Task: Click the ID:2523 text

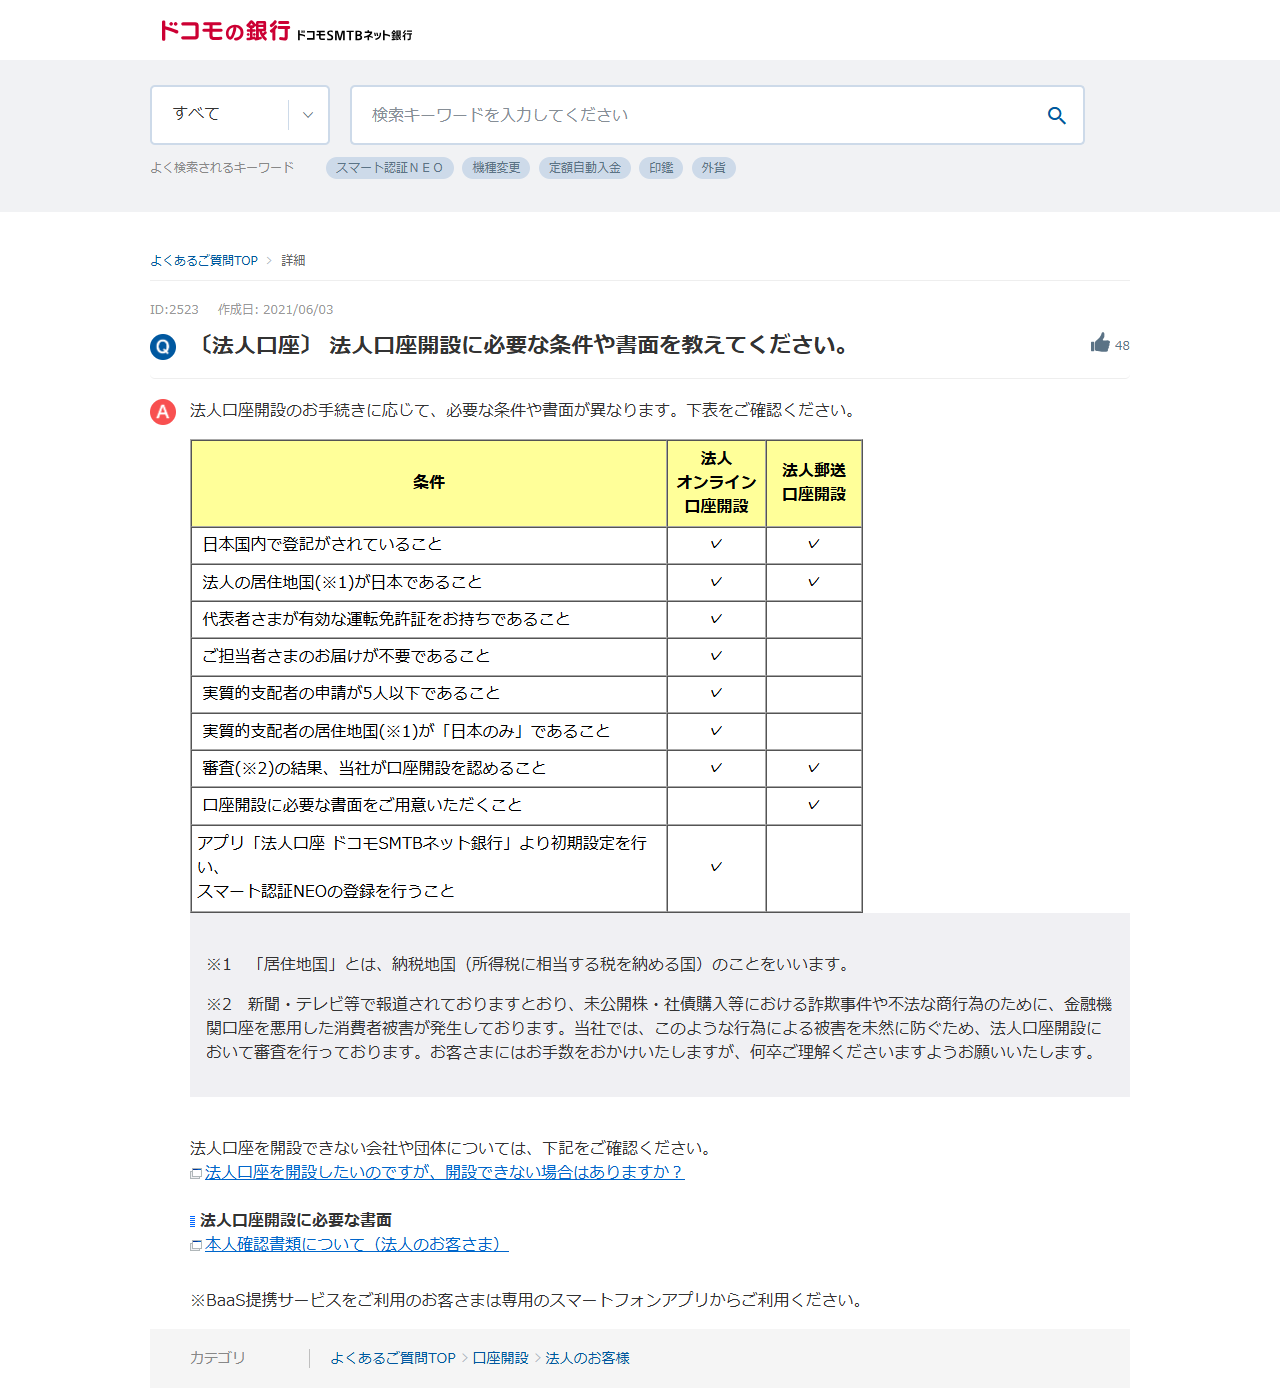Action: pos(174,310)
